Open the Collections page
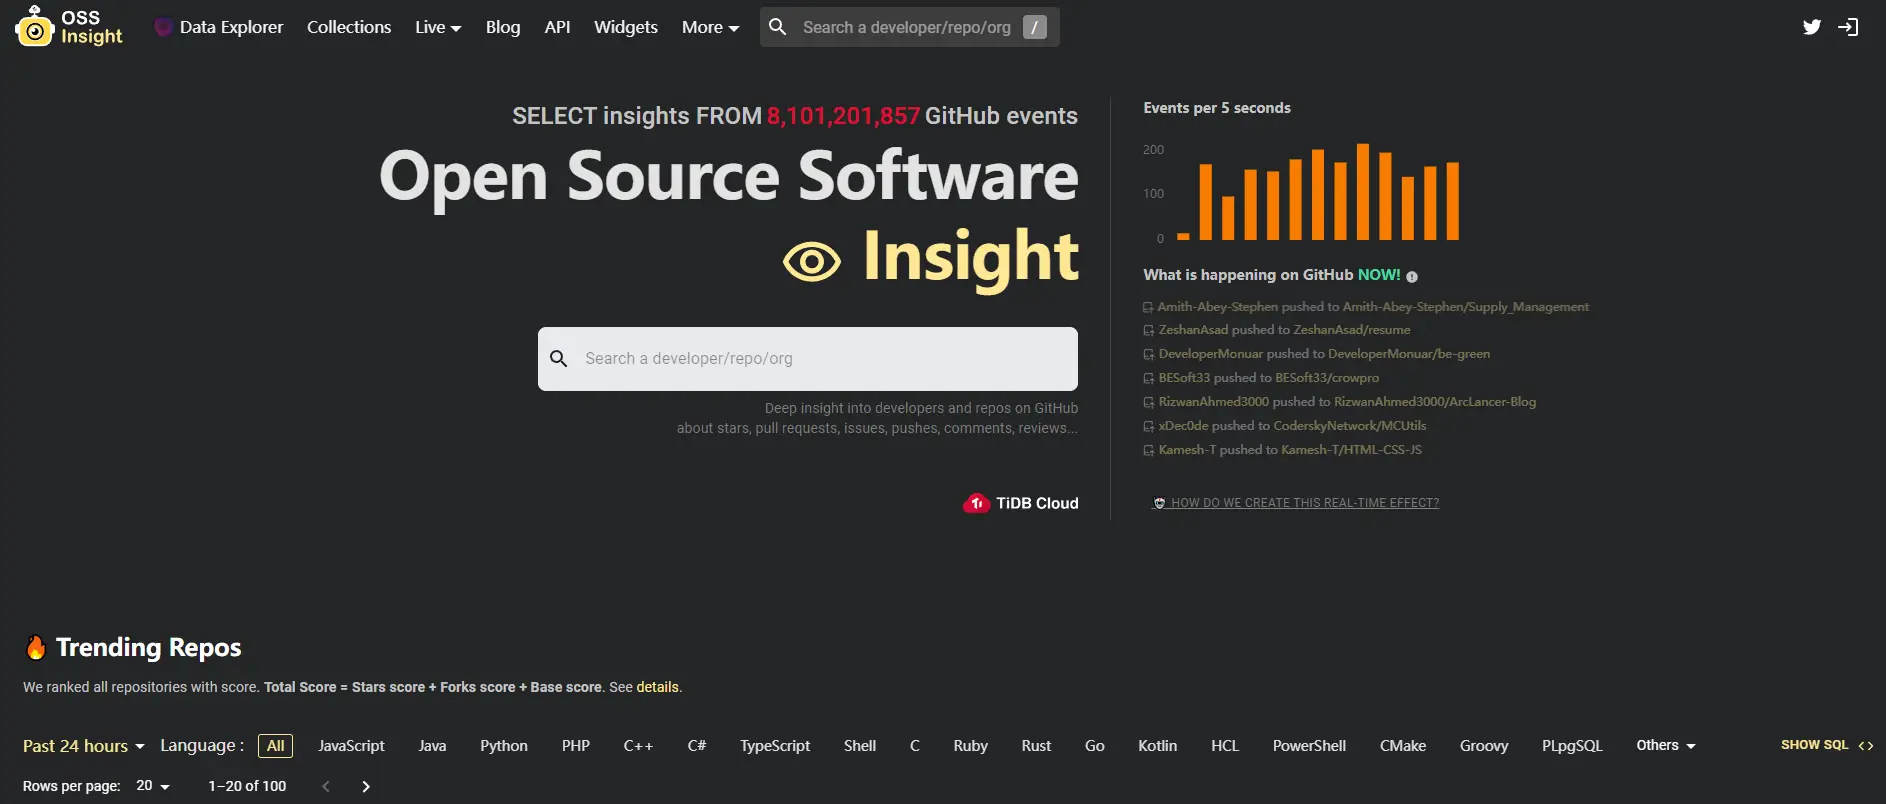1886x804 pixels. (349, 27)
